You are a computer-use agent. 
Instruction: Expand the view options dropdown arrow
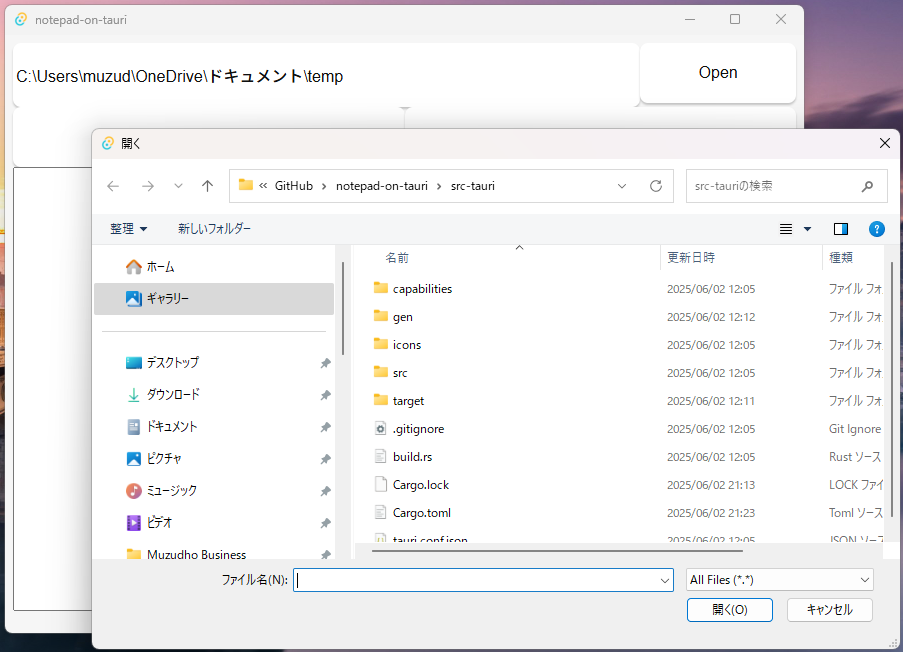click(807, 229)
